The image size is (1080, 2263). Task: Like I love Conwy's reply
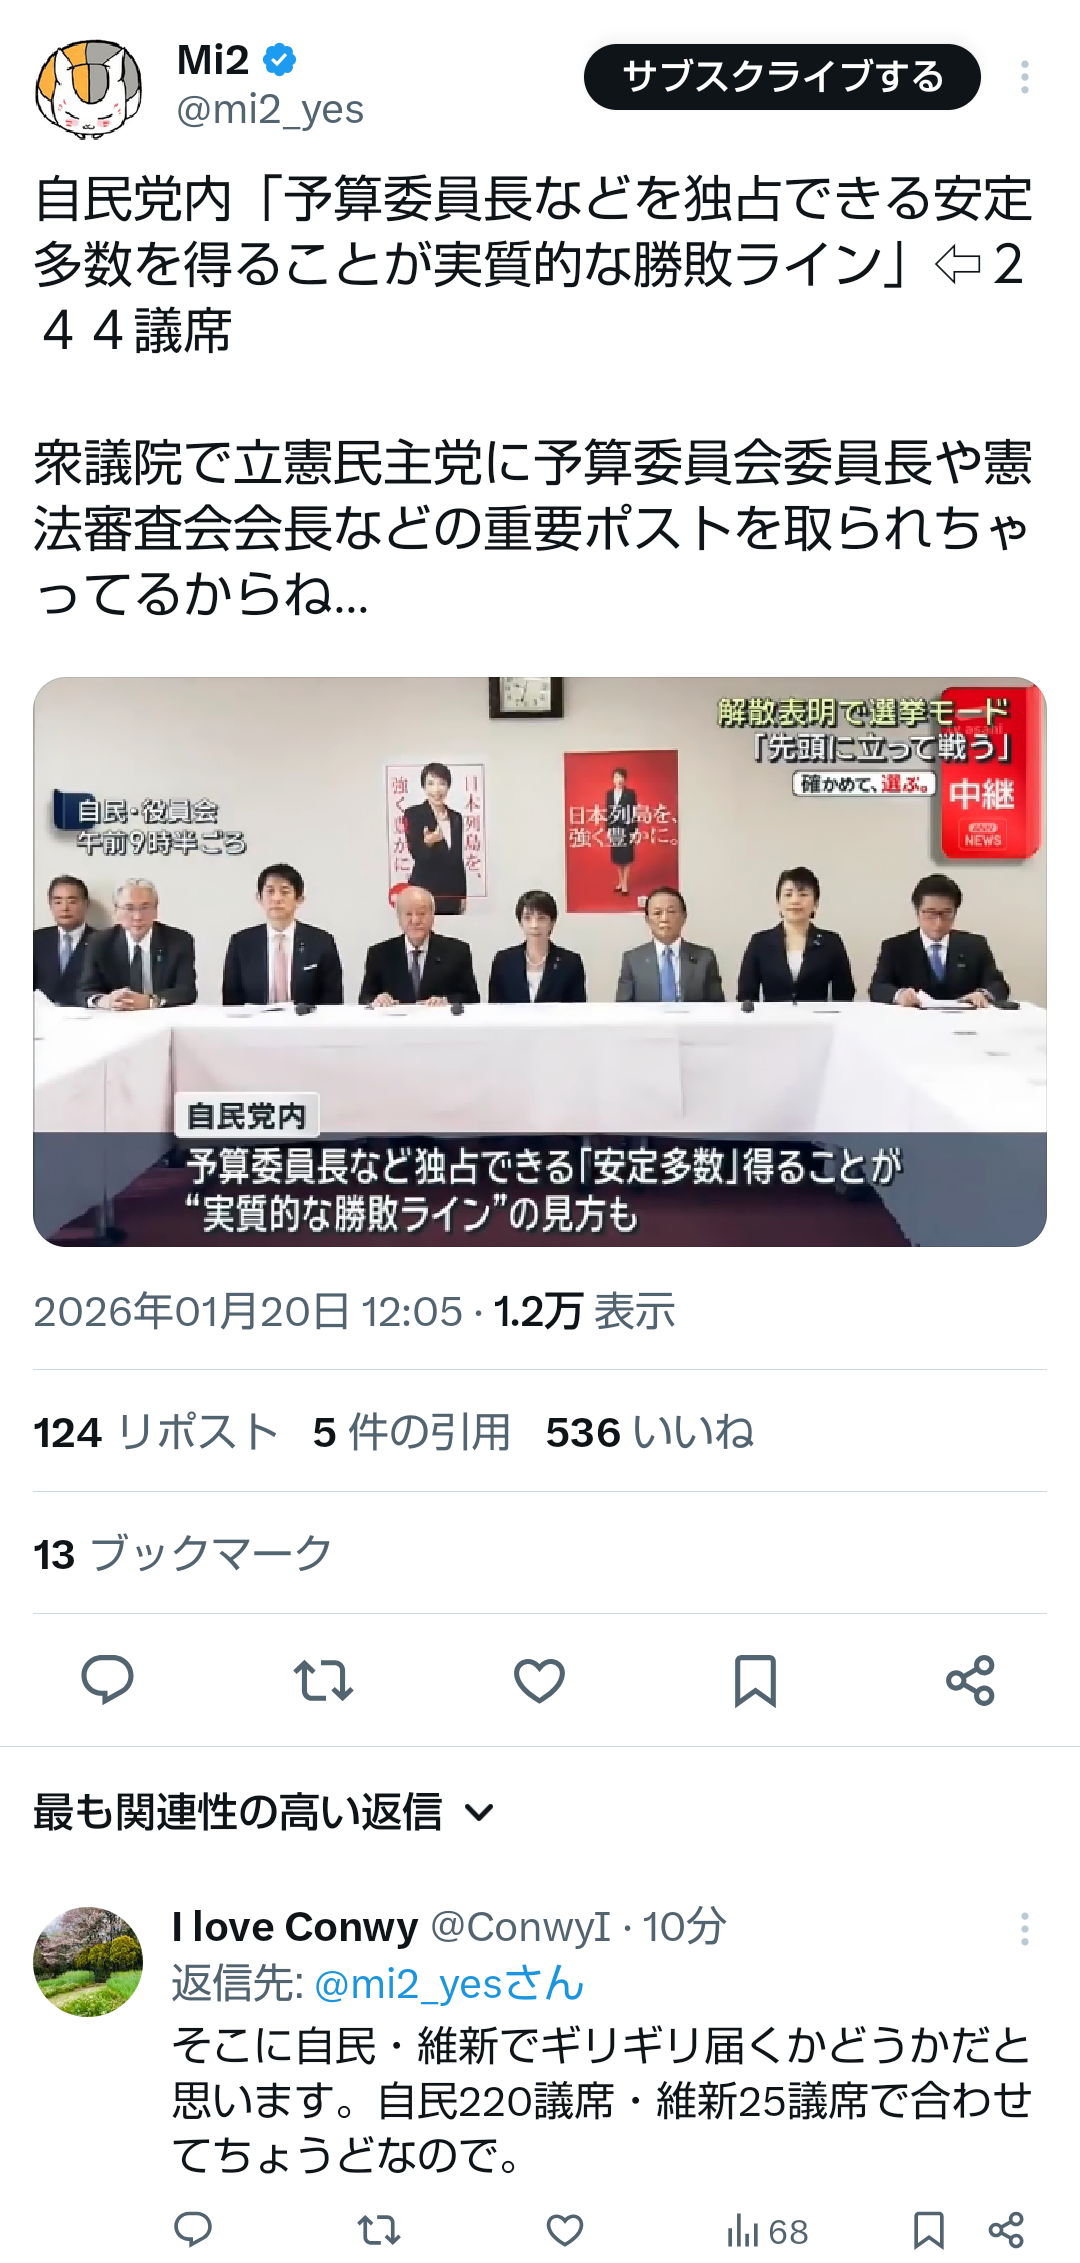pyautogui.click(x=565, y=2230)
